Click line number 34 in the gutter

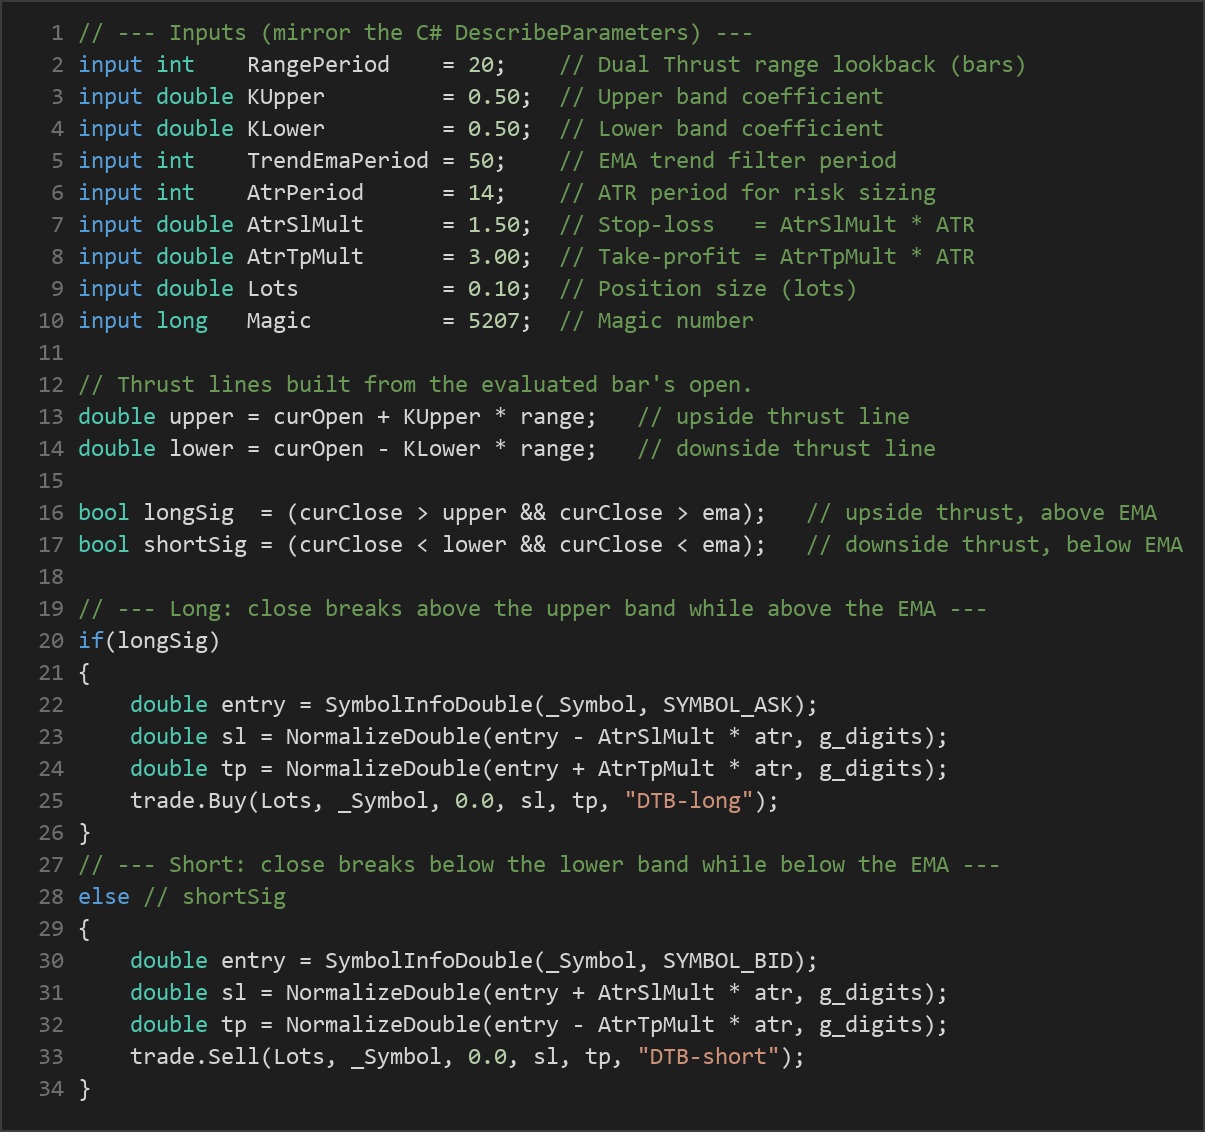(x=51, y=1089)
